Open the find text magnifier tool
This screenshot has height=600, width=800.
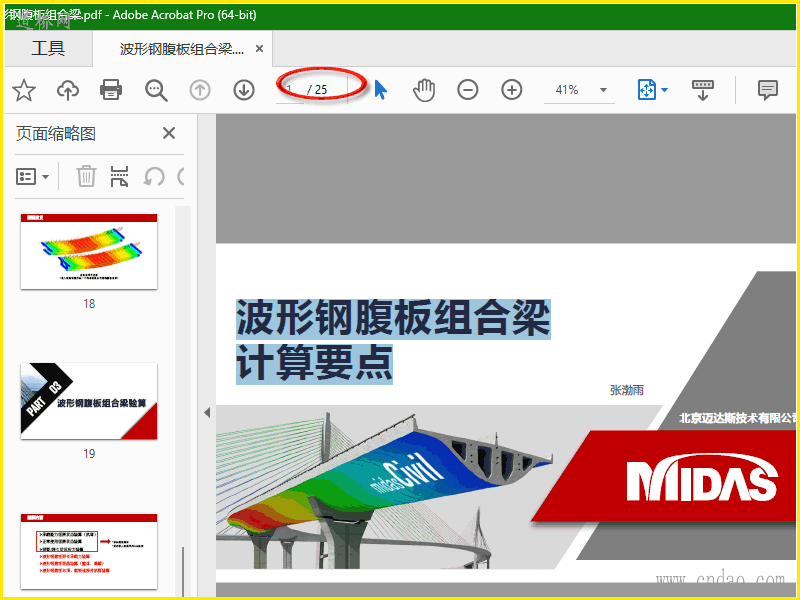point(156,90)
